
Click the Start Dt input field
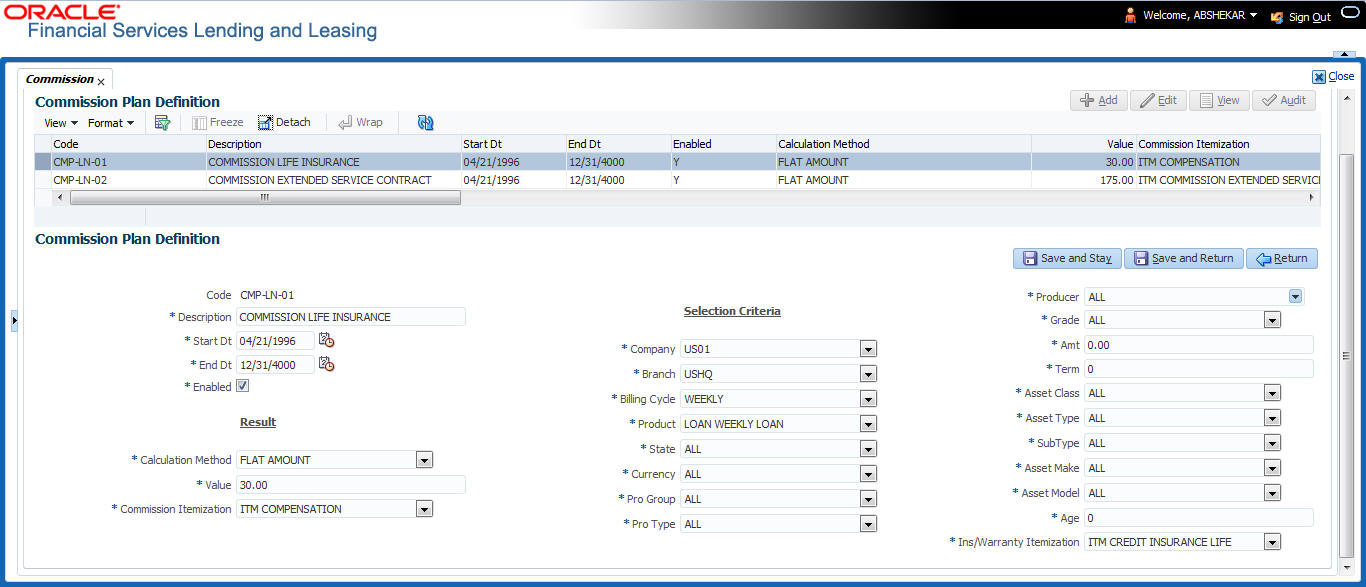click(275, 341)
